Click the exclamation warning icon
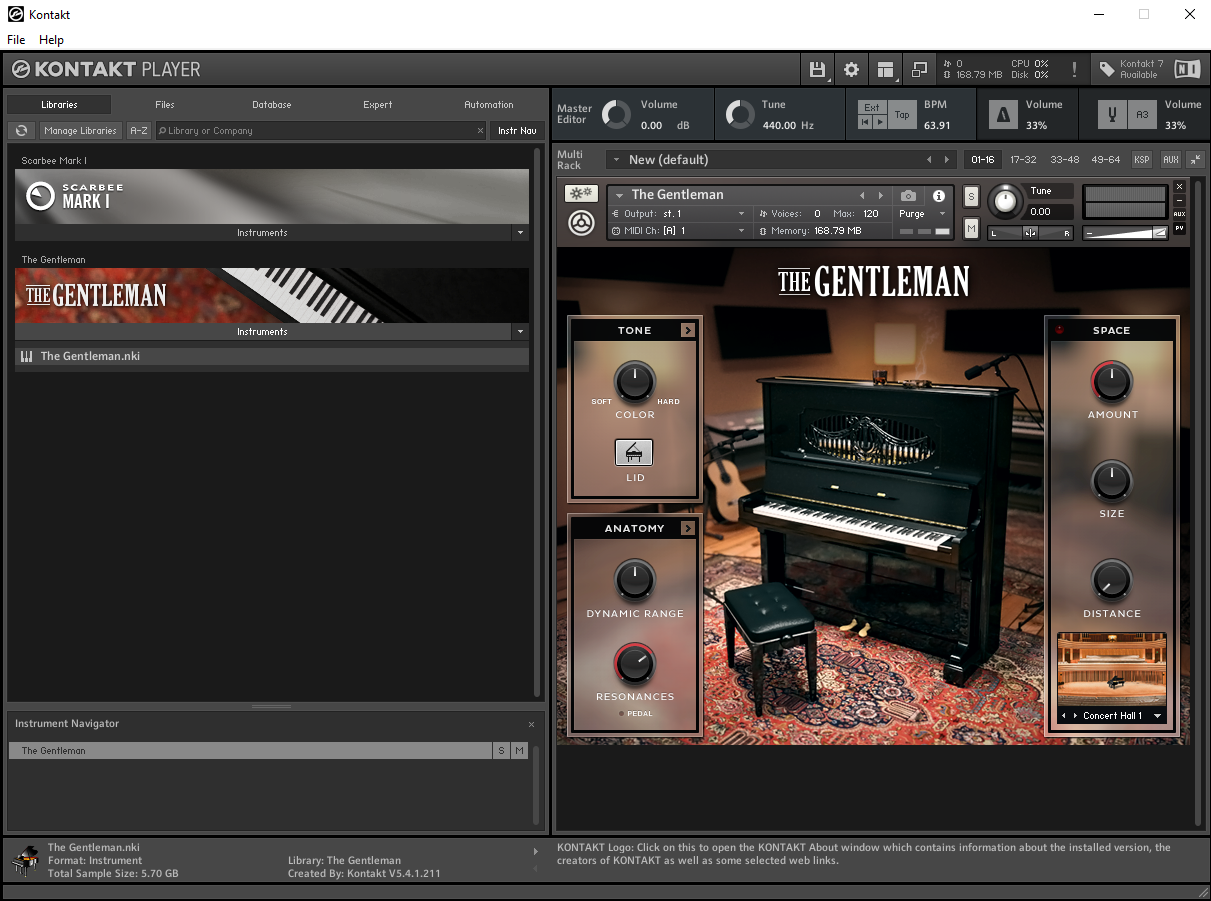1211x901 pixels. pos(1074,69)
